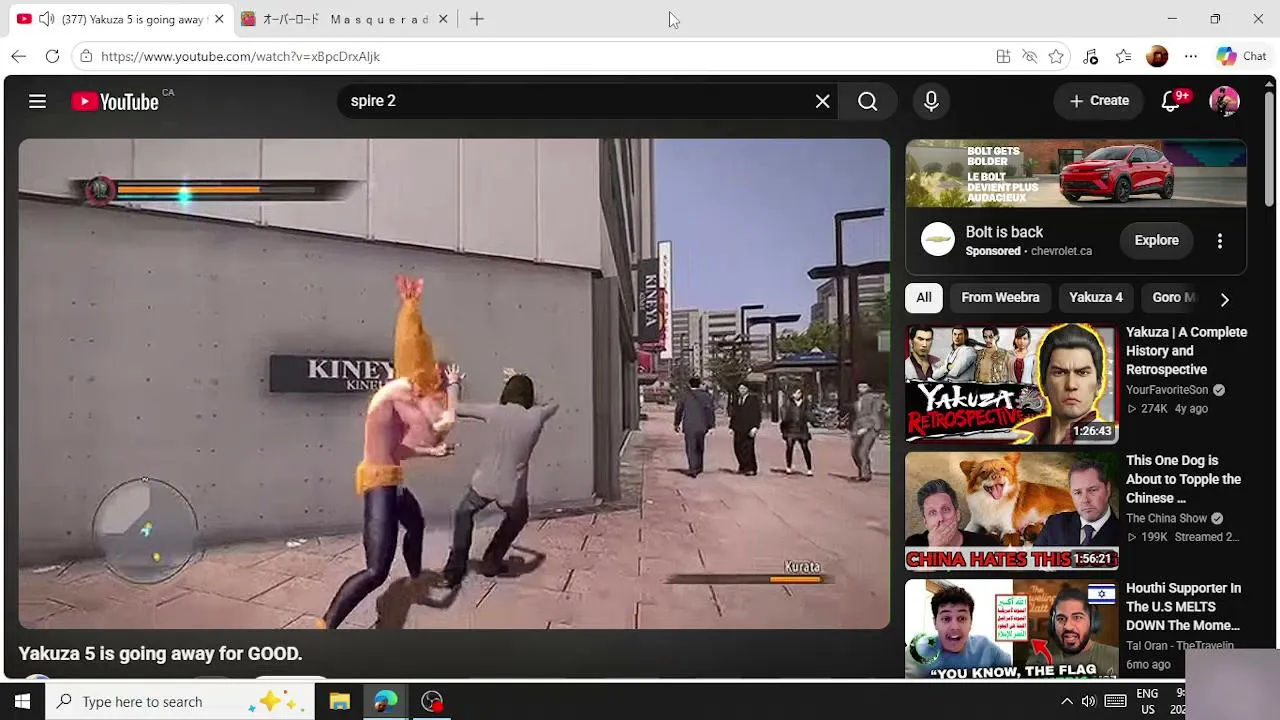Open the Windows Start menu

pos(22,701)
